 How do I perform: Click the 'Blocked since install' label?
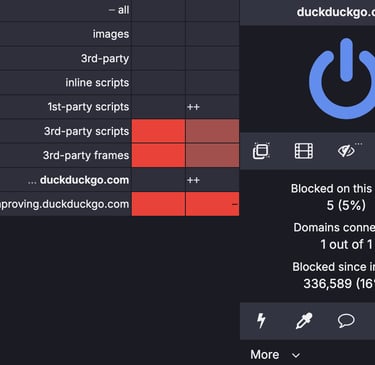(333, 267)
